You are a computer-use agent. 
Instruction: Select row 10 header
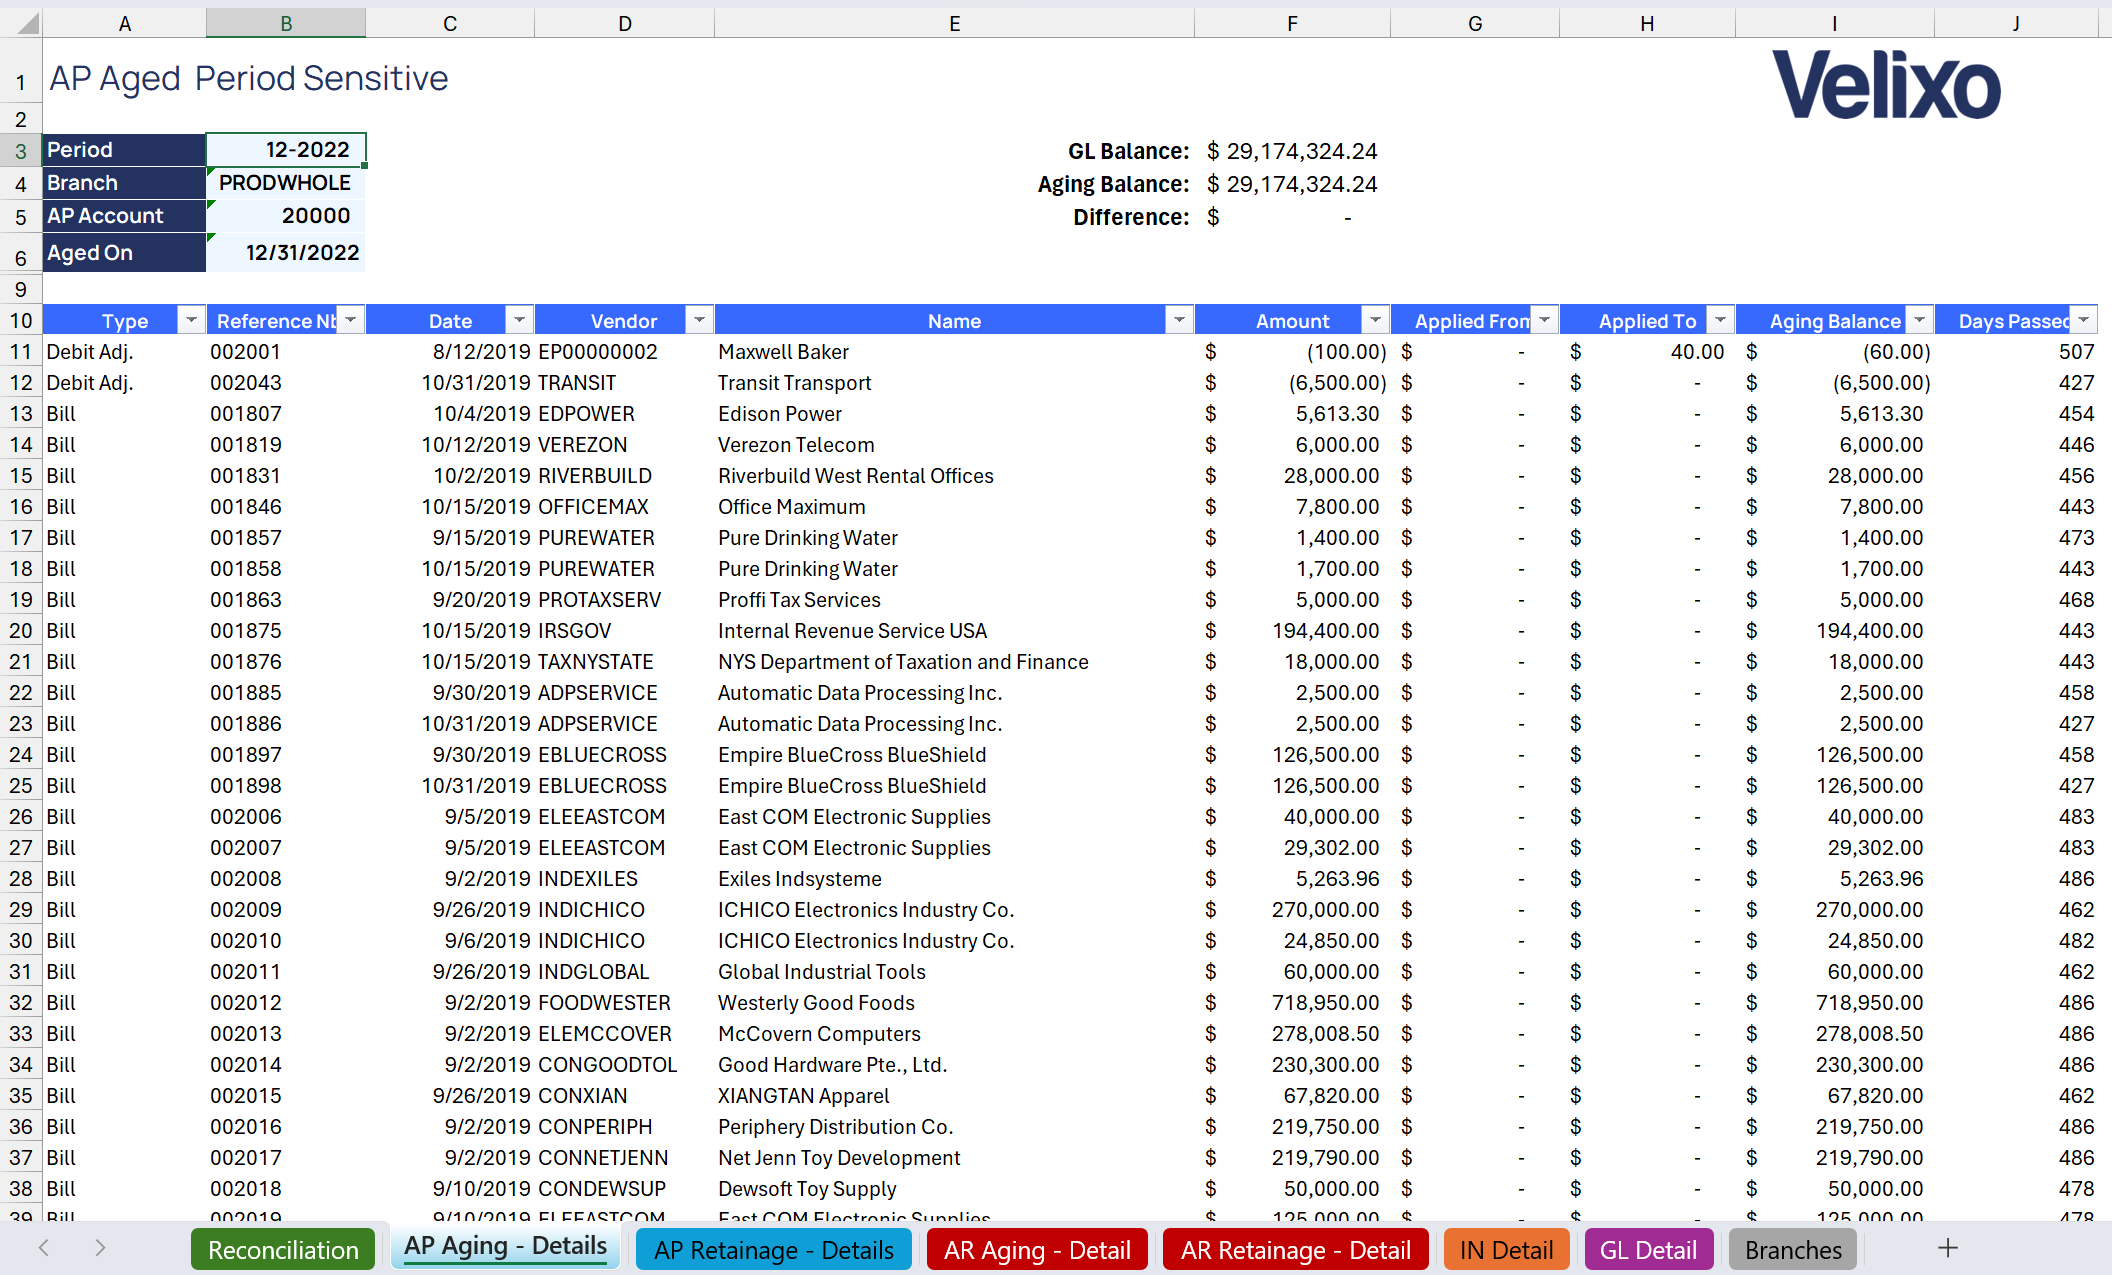(x=21, y=321)
